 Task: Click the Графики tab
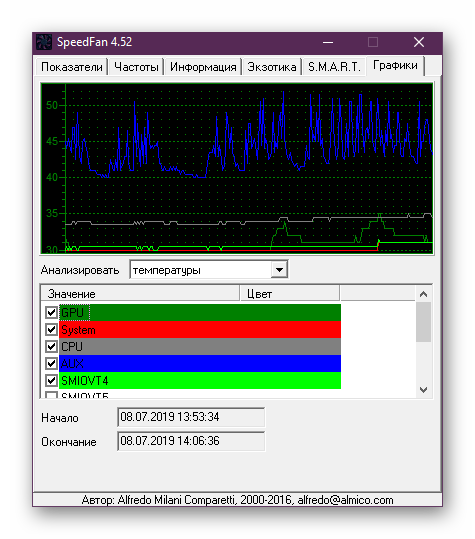pos(395,65)
